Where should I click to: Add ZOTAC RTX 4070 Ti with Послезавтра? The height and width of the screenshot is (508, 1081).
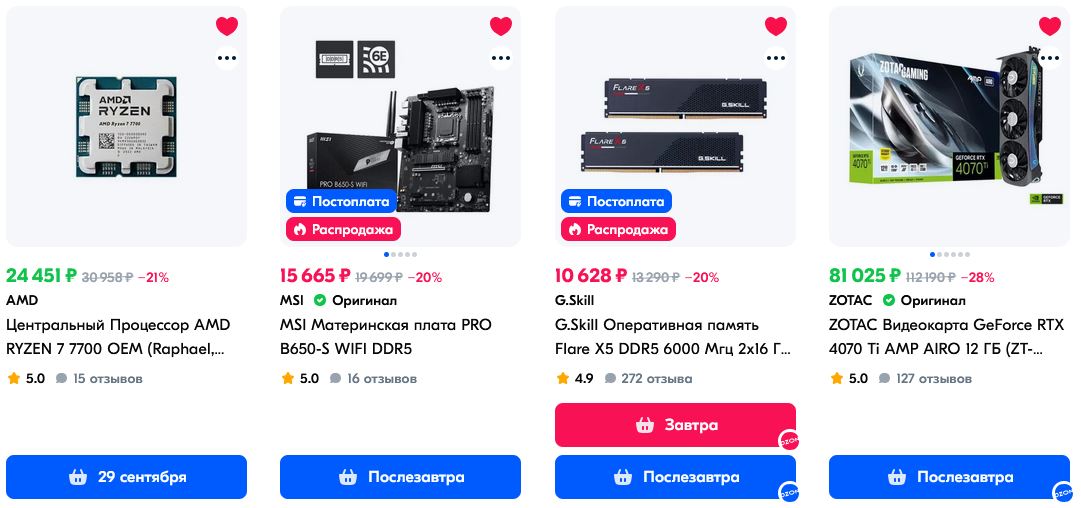tap(949, 477)
